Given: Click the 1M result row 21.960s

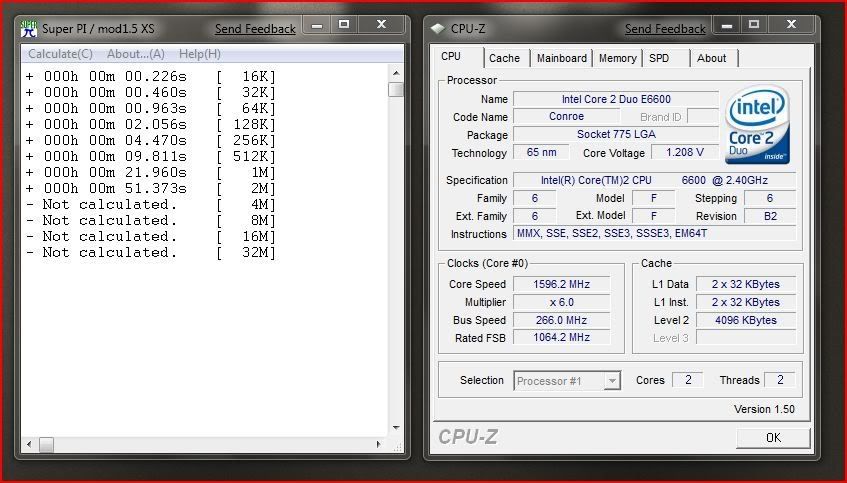Looking at the screenshot, I should click(151, 172).
